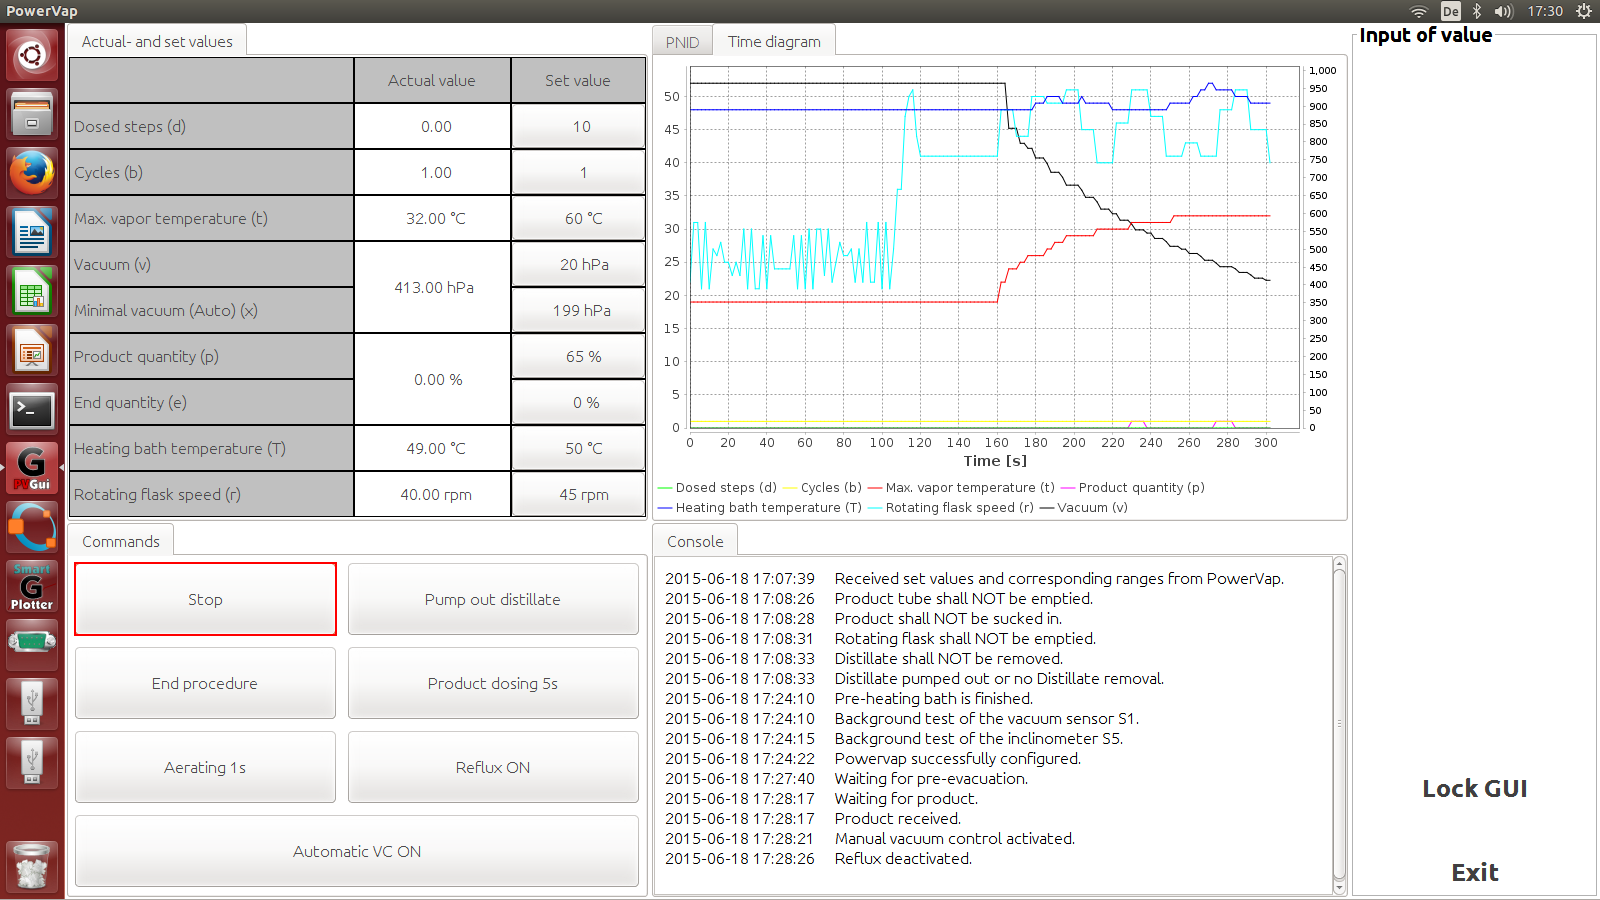Select the Actual- and set values tab

(x=157, y=41)
